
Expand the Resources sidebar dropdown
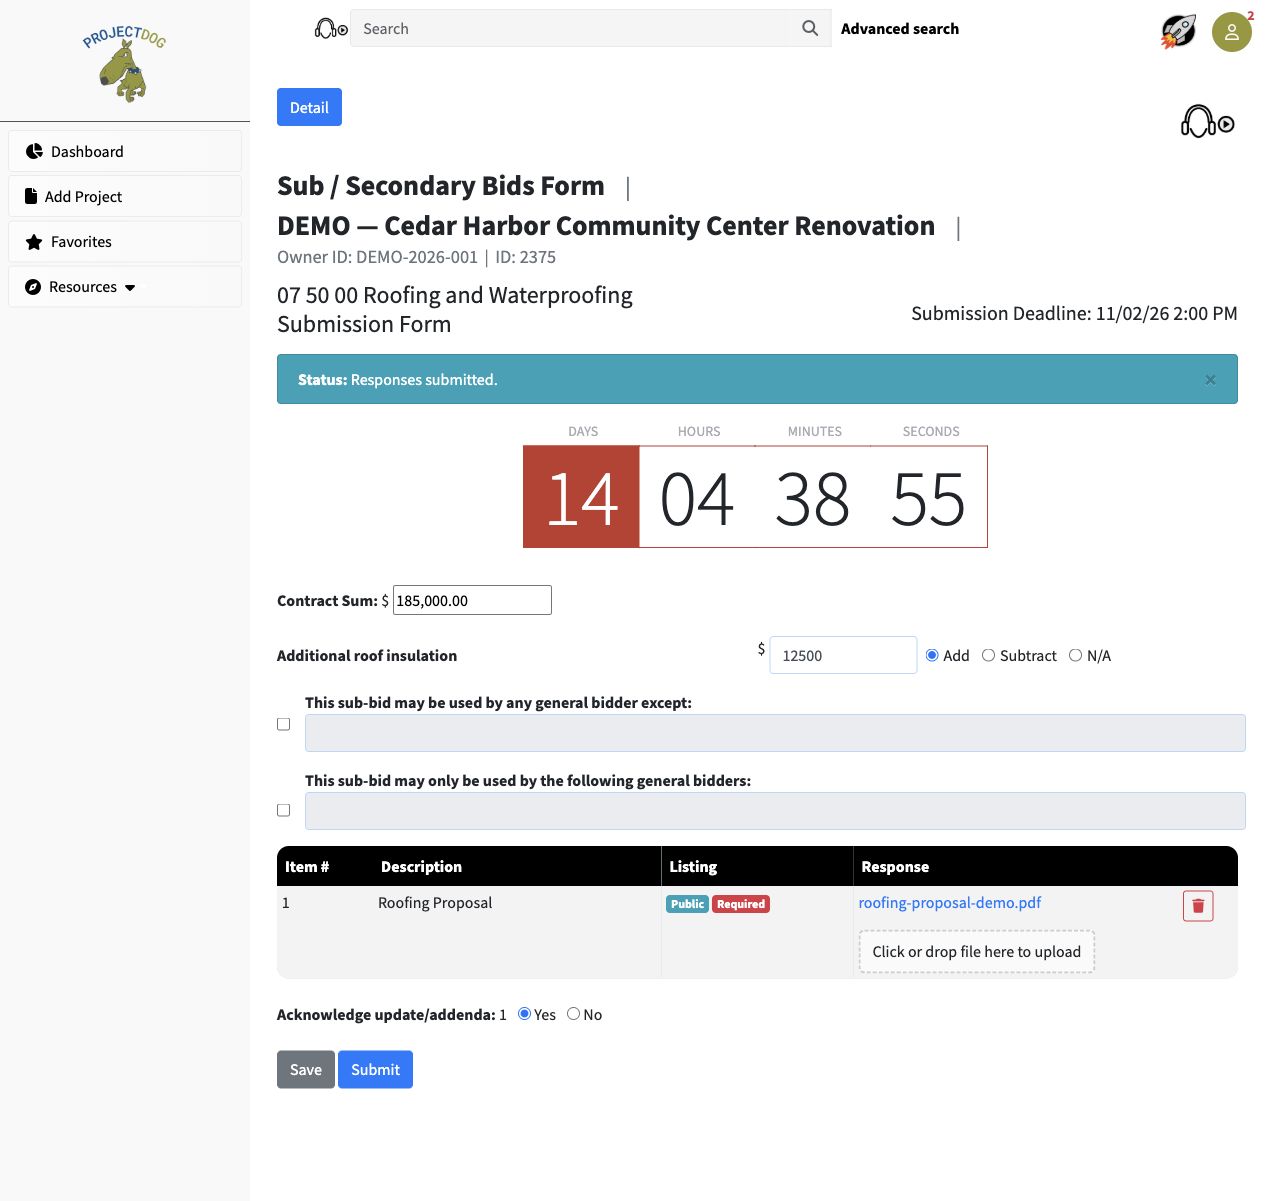point(125,286)
